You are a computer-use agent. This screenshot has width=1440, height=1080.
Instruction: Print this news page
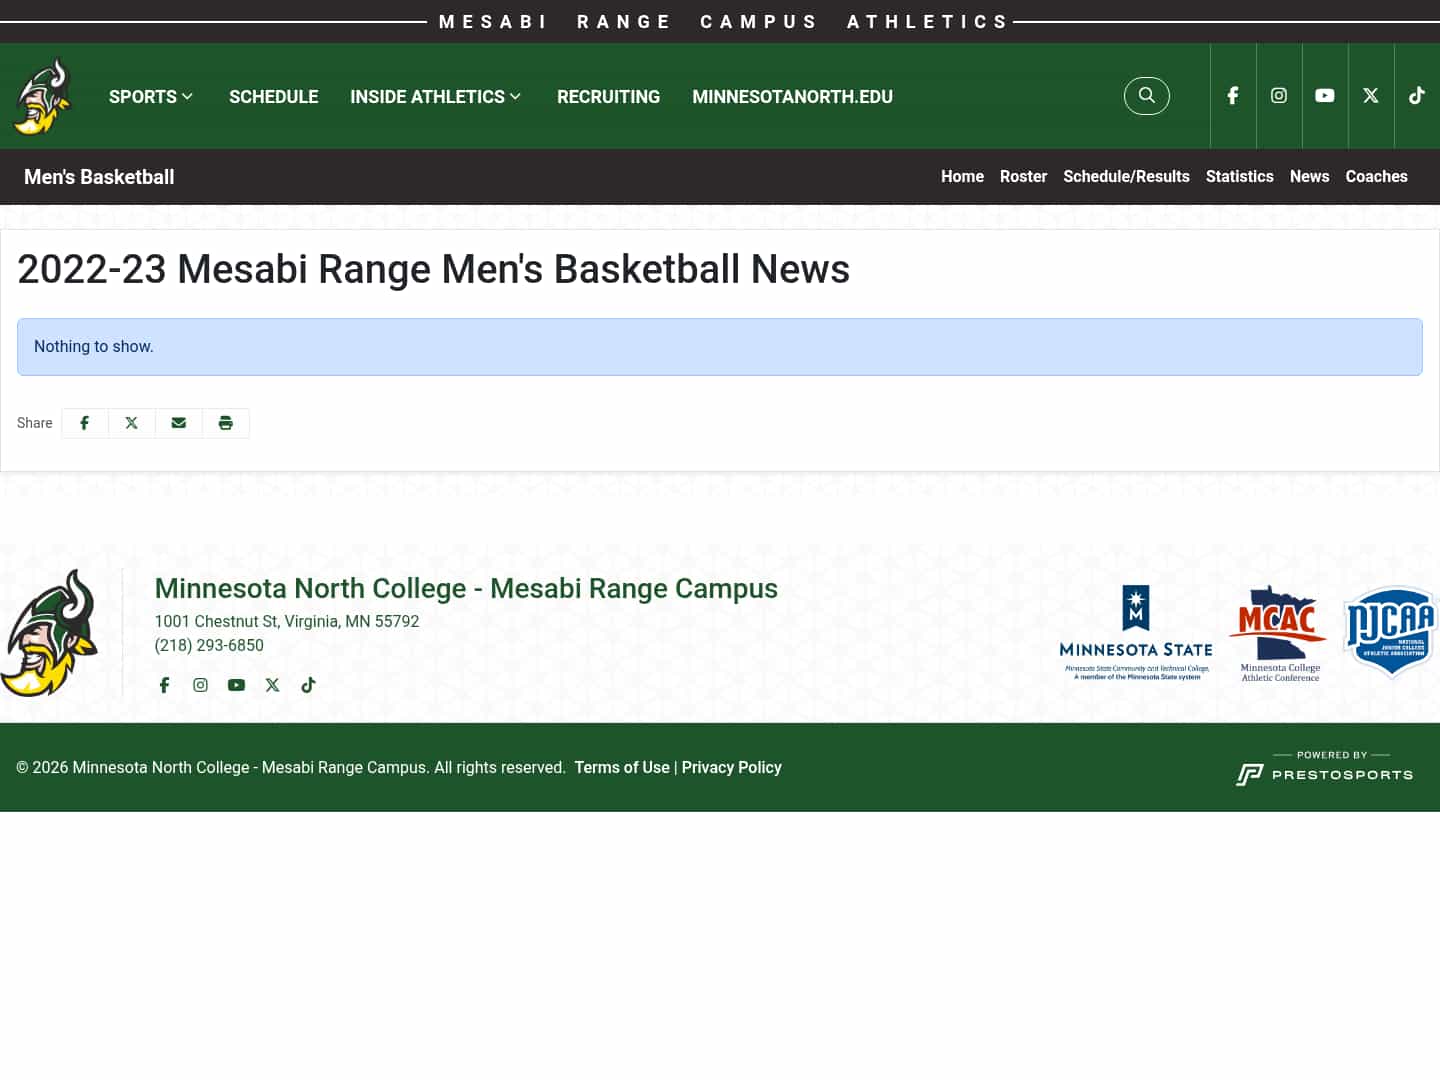pos(226,423)
